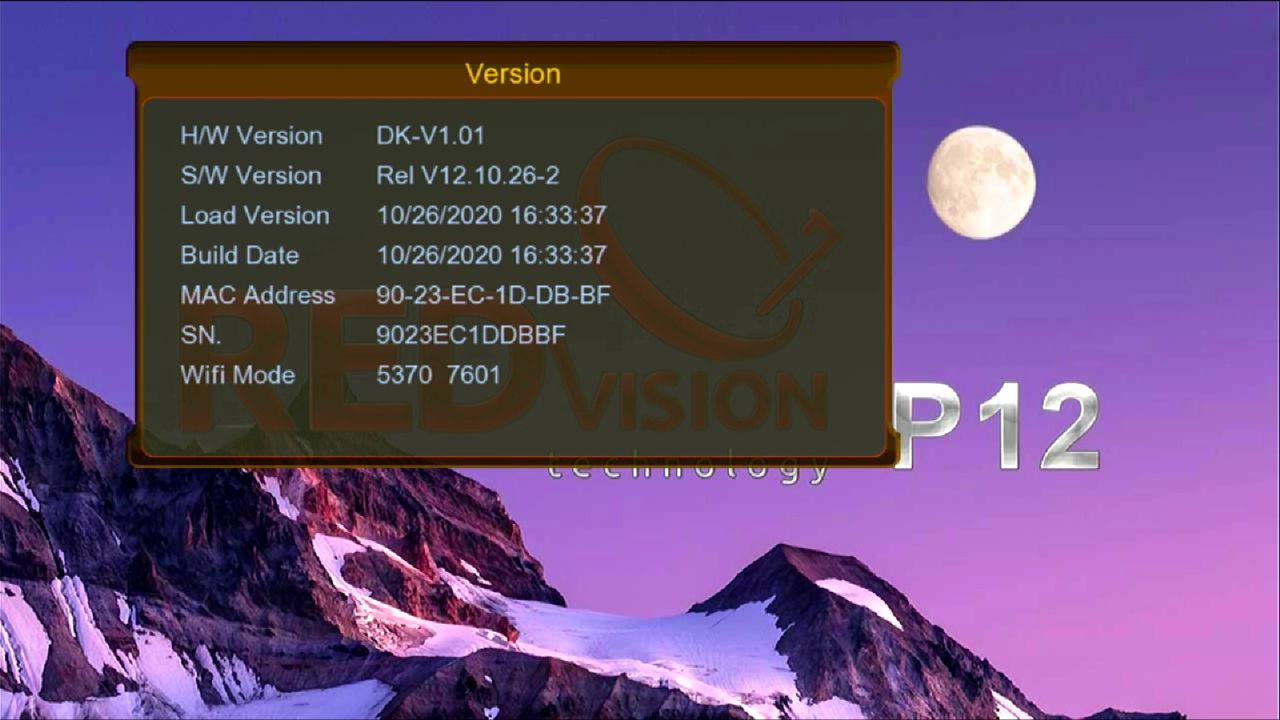The height and width of the screenshot is (720, 1280).
Task: Select the SN. label
Action: tap(201, 336)
